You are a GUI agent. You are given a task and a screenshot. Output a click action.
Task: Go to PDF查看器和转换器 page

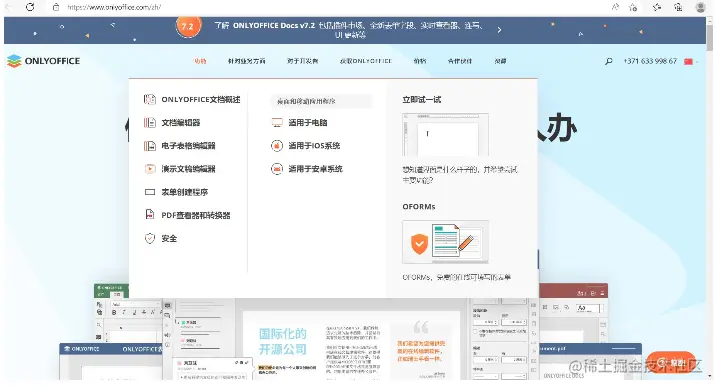196,215
